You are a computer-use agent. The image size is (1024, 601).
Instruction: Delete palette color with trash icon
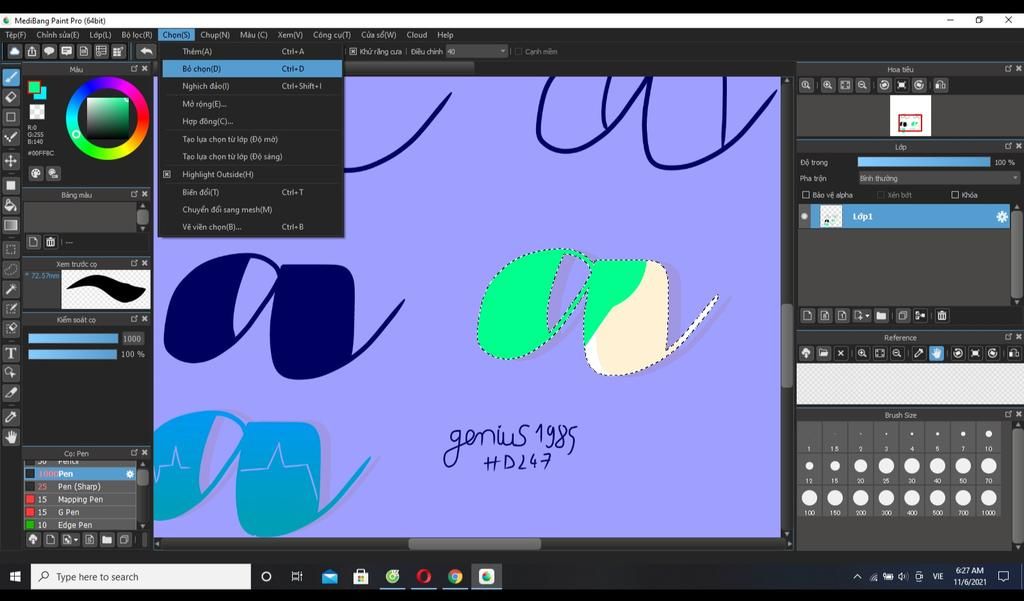[50, 242]
